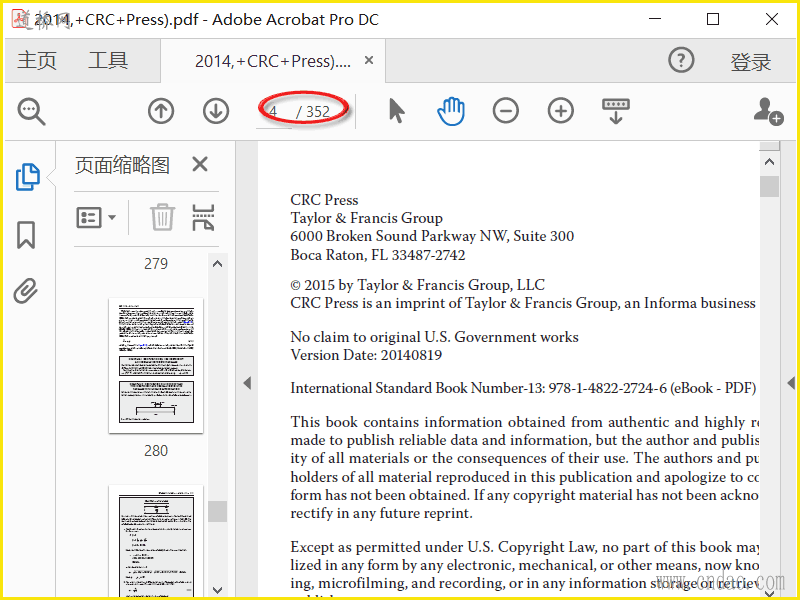Click 'Boca Raton, FL 33487-2742' line
Viewport: 800px width, 600px height.
click(x=378, y=255)
